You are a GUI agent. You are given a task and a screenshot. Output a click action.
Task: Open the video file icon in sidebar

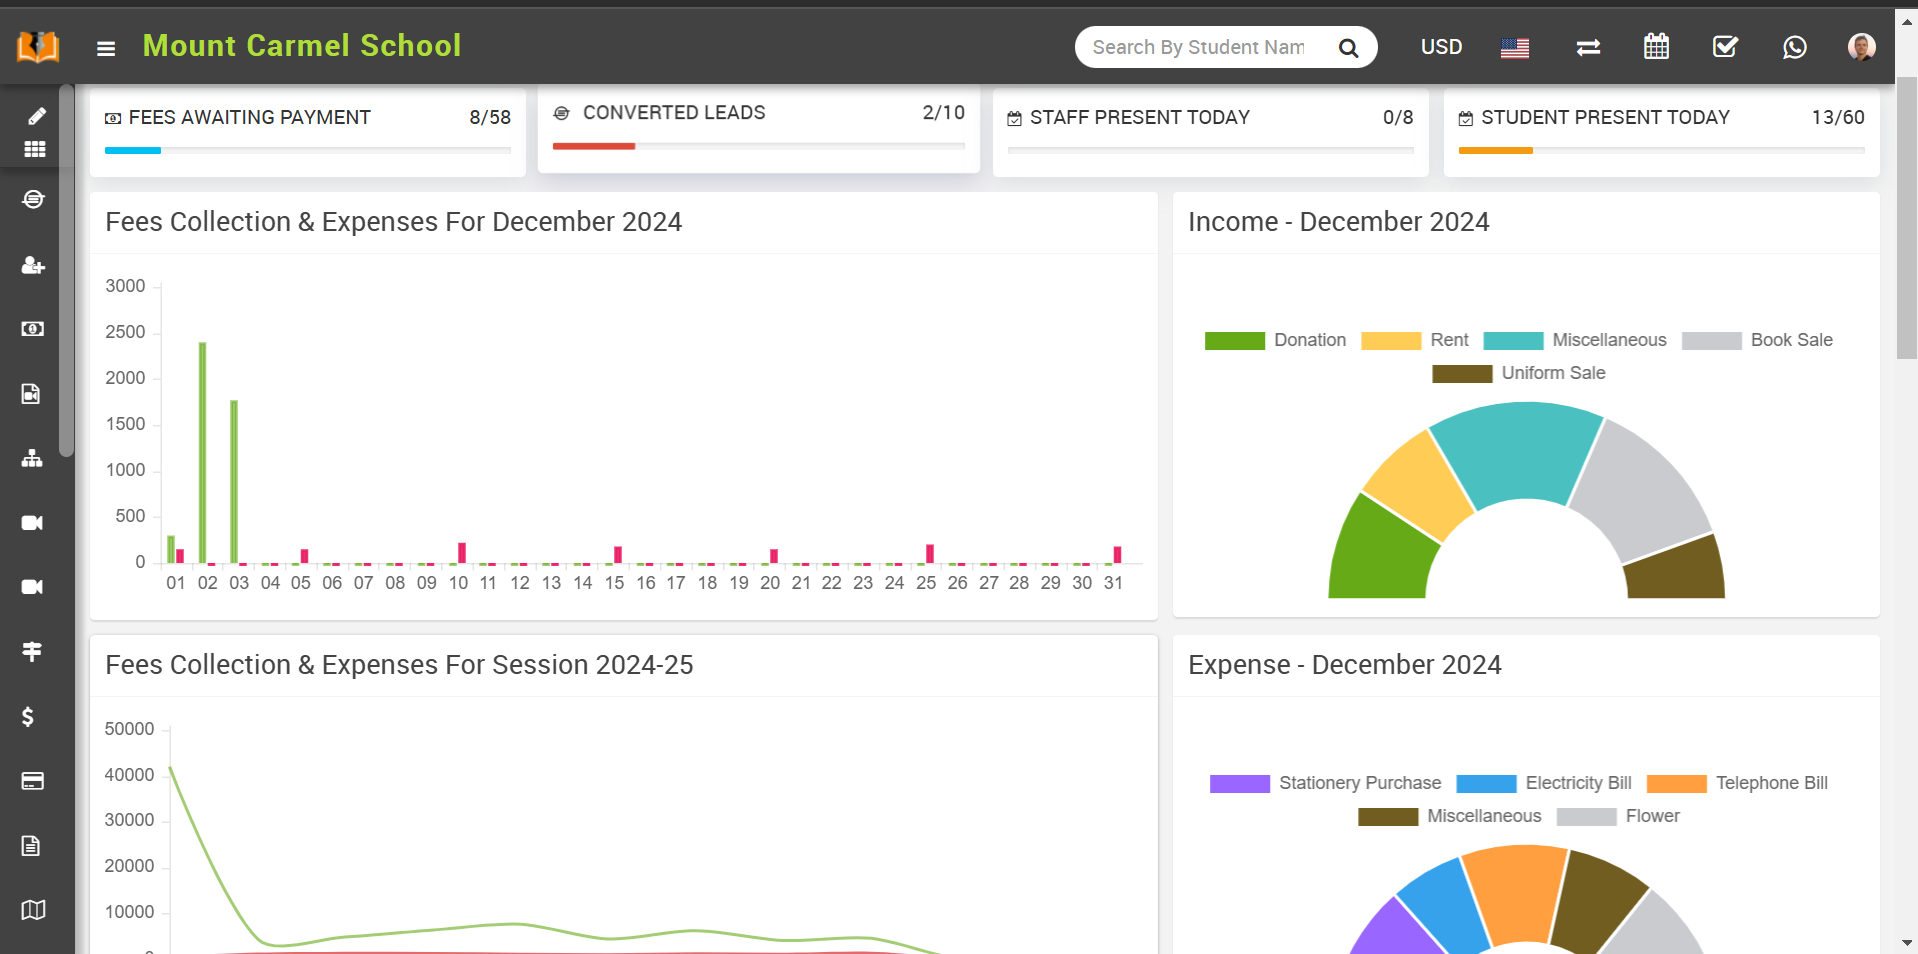(31, 394)
